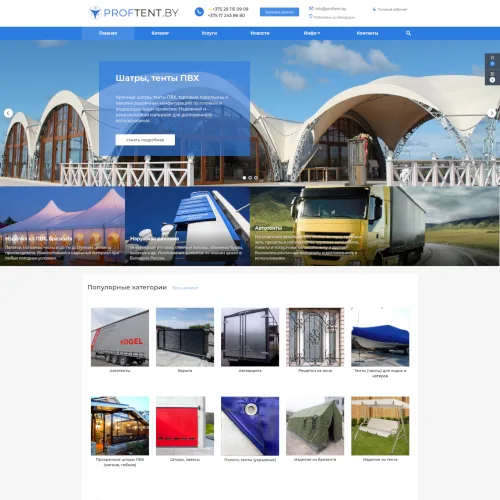Click the list icon in the side panel

(492, 74)
